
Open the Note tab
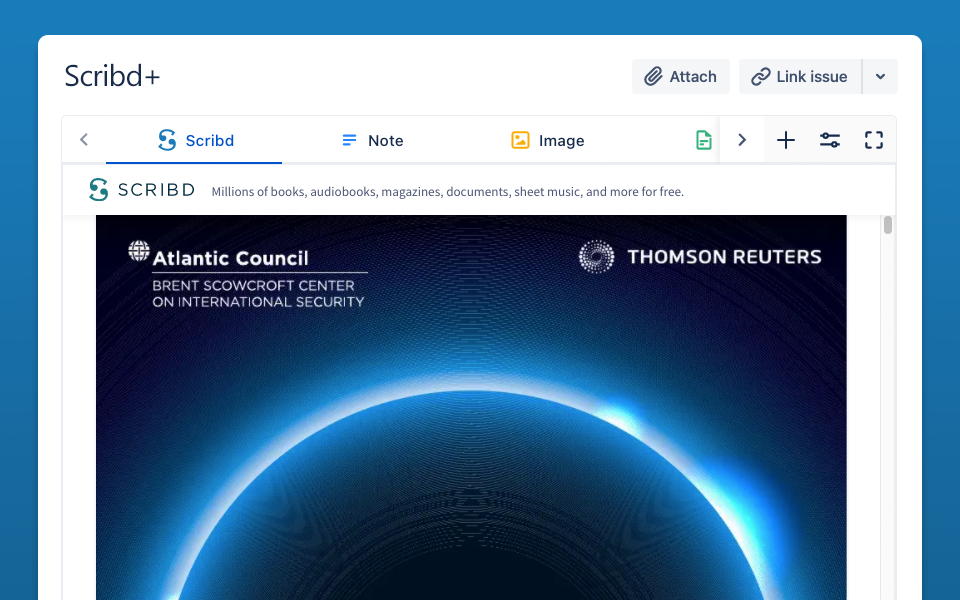[x=372, y=140]
